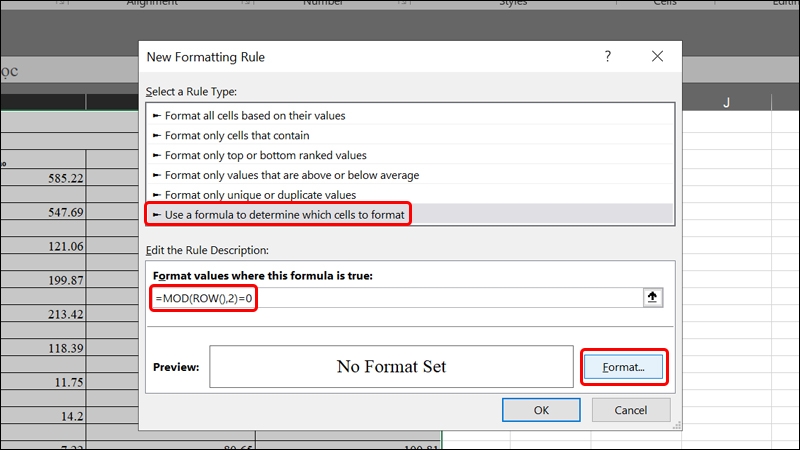Select 'Format only cells that contain' rule type
This screenshot has width=800, height=450.
click(410, 135)
